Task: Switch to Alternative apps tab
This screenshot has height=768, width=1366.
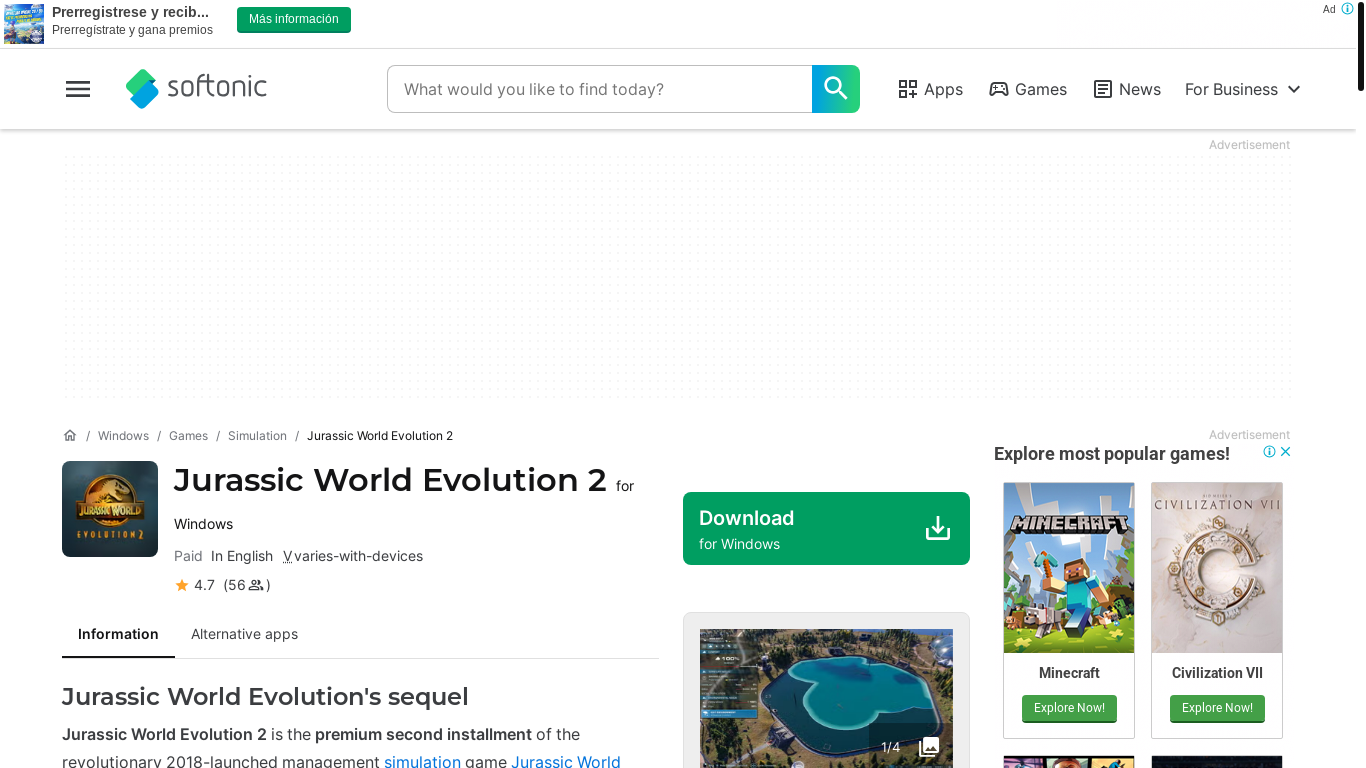Action: click(244, 634)
